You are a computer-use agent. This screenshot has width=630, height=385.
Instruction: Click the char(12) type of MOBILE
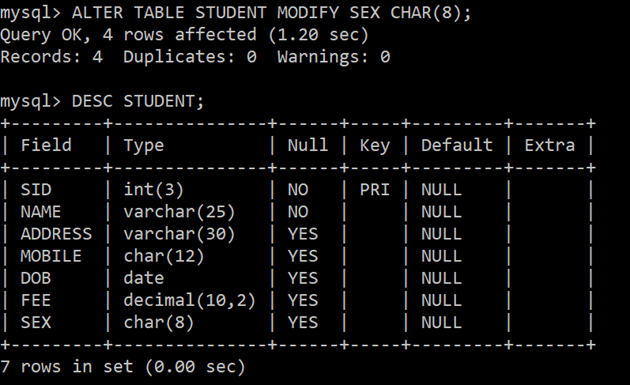(164, 256)
